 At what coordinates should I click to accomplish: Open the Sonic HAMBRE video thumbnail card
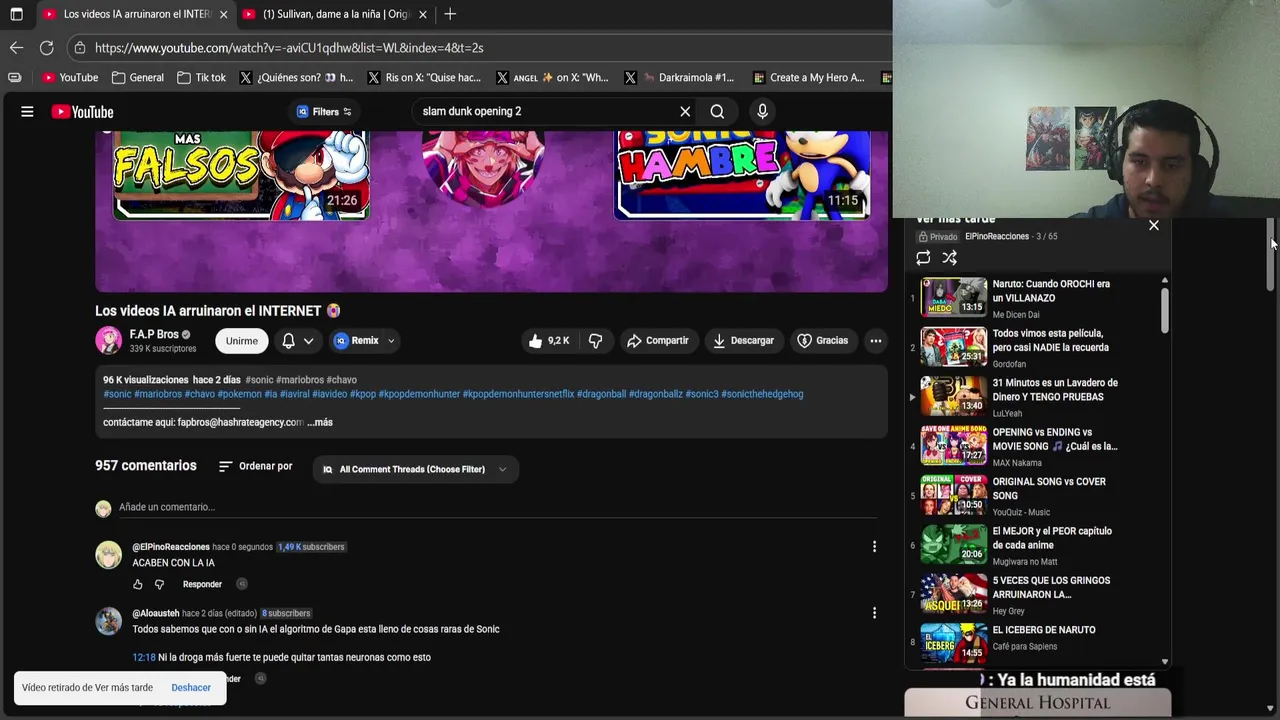click(x=741, y=175)
